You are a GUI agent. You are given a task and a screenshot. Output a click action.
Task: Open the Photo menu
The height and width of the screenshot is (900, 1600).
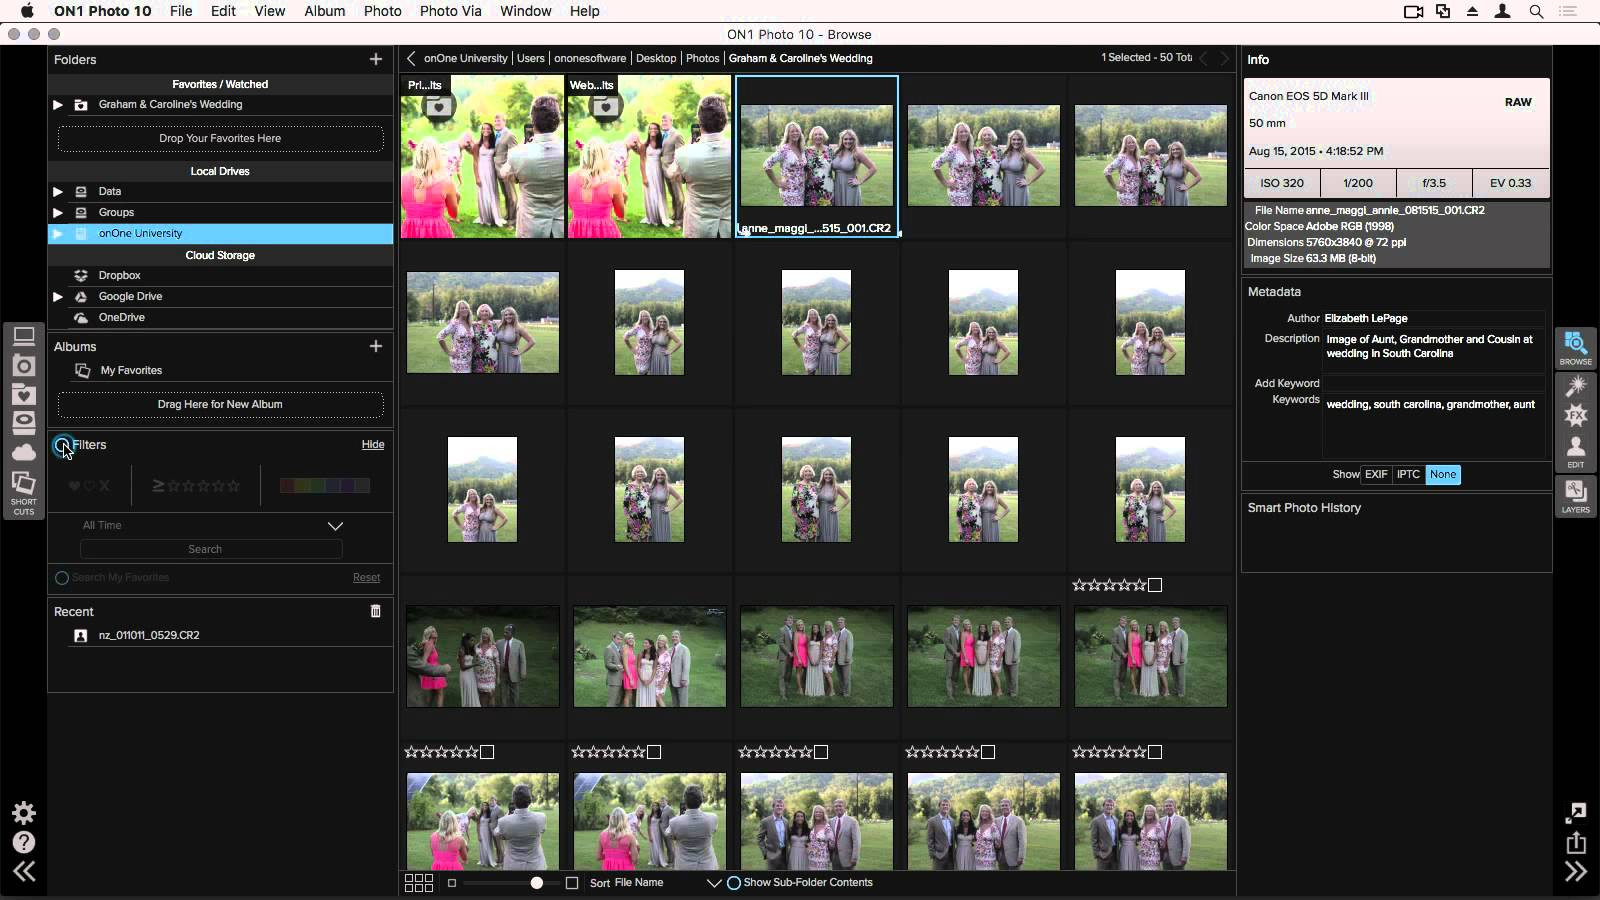[382, 11]
